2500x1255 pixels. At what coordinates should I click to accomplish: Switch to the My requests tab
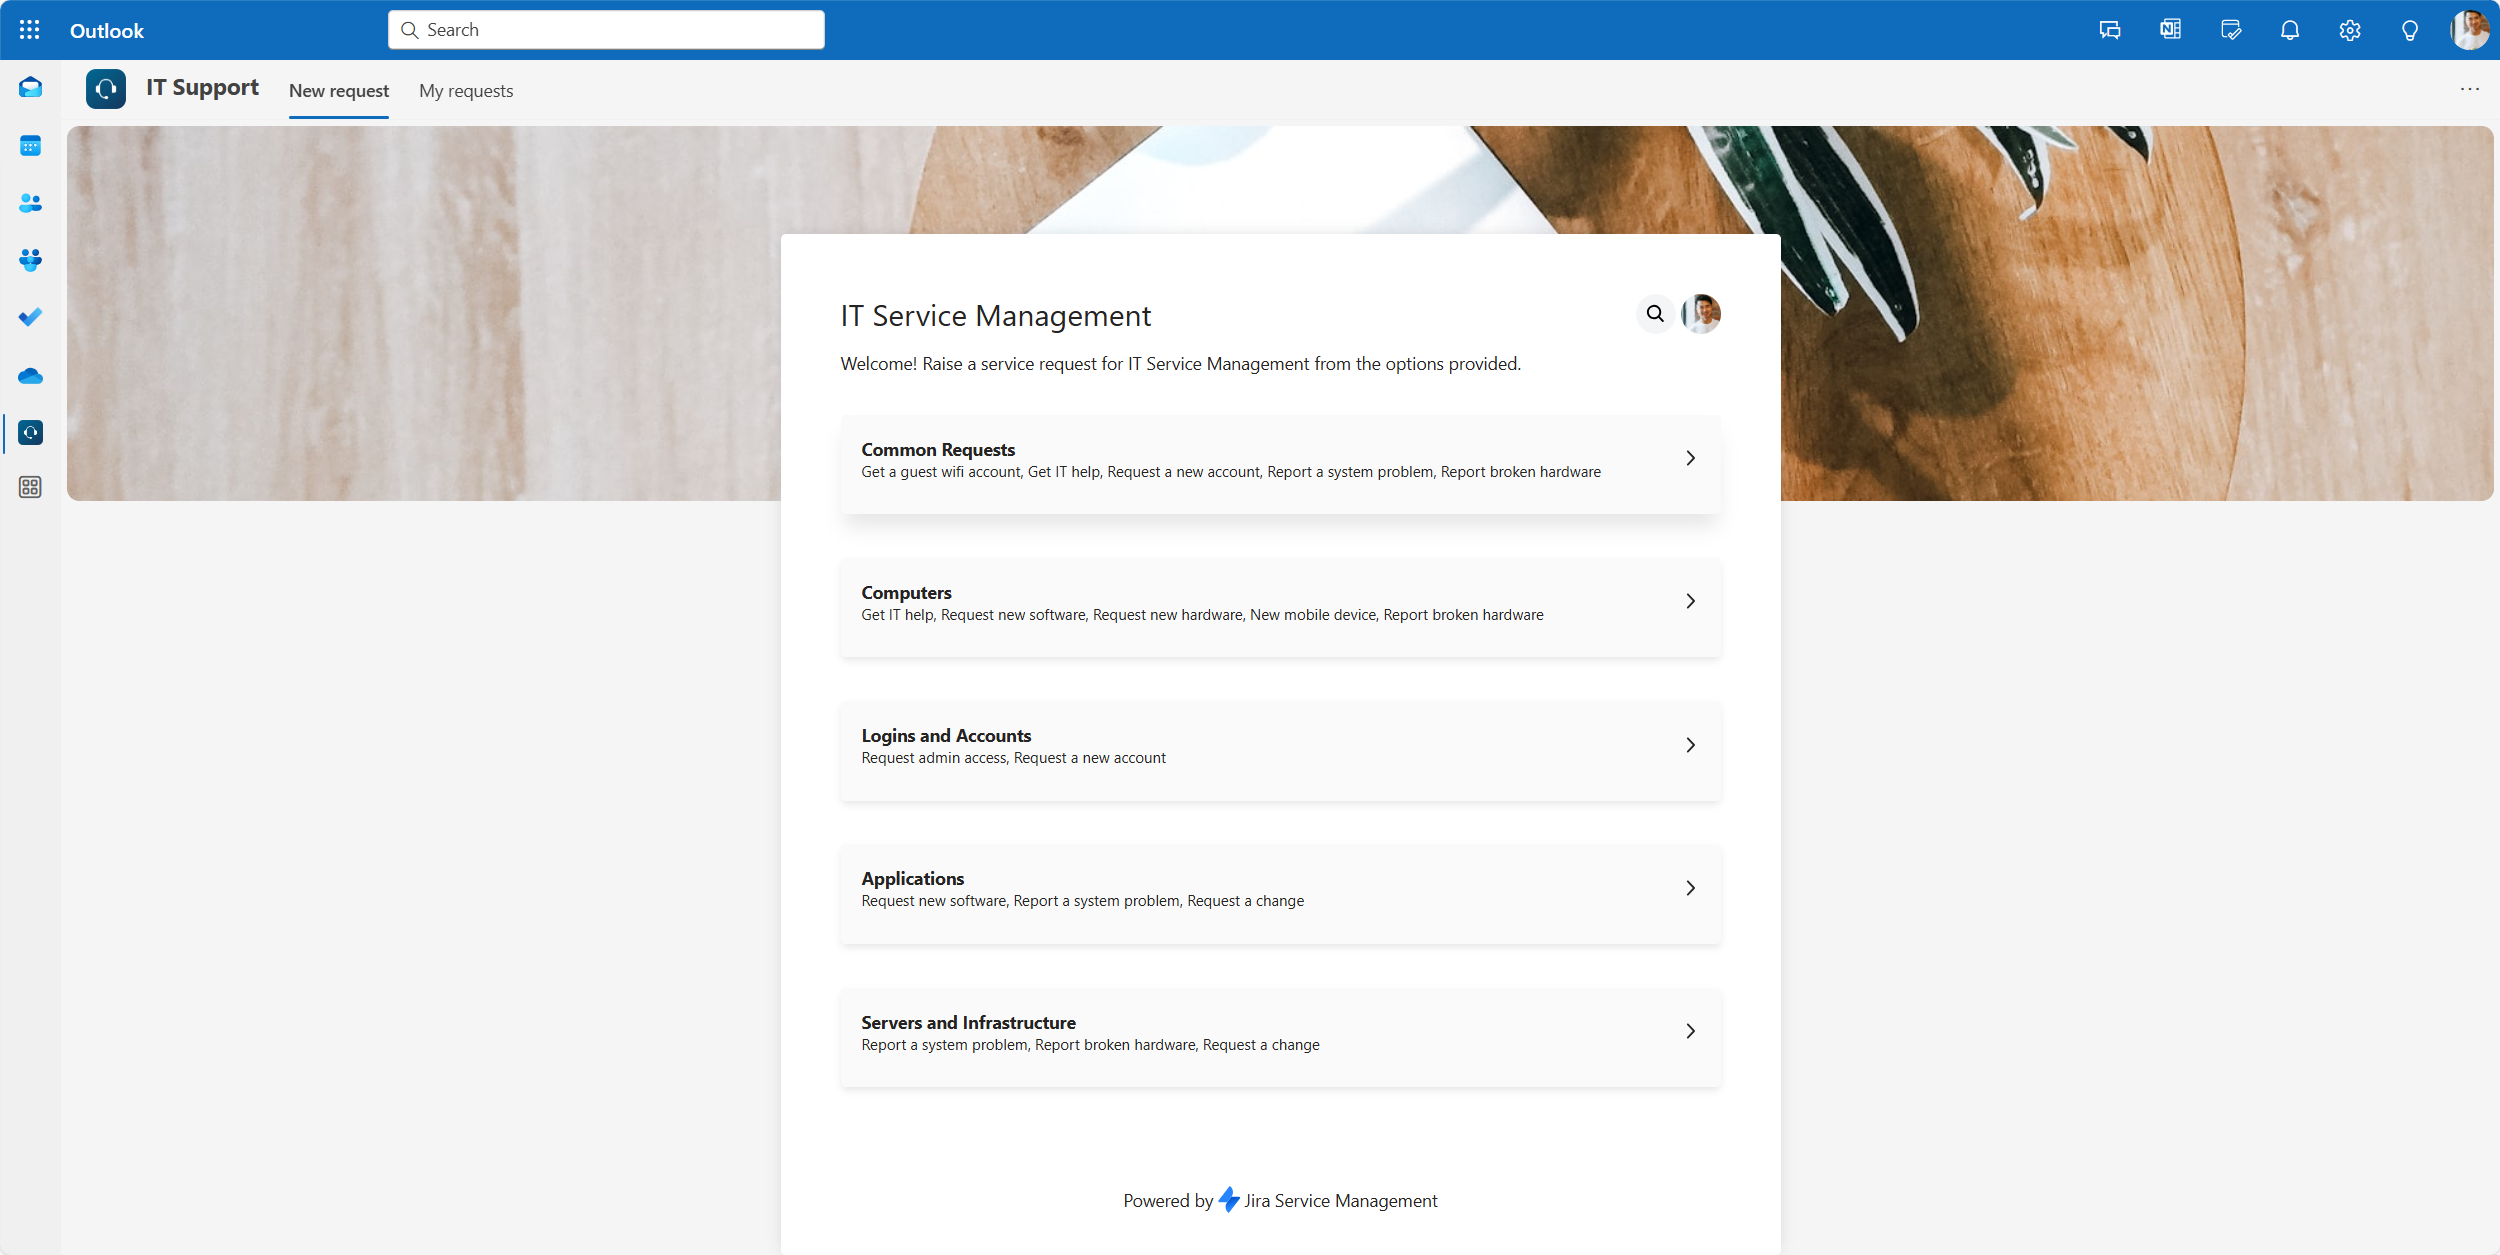(x=466, y=91)
